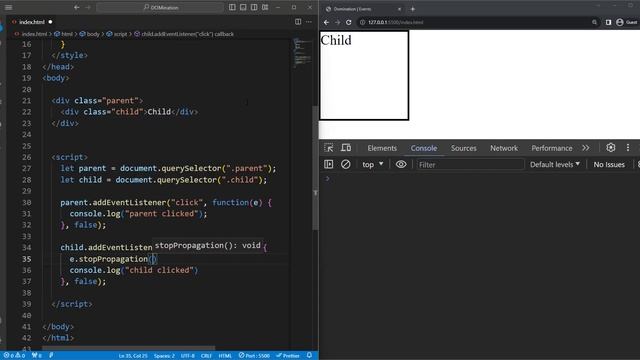This screenshot has width=640, height=360.
Task: Click "child clicked" string on line 36
Action: click(x=161, y=270)
